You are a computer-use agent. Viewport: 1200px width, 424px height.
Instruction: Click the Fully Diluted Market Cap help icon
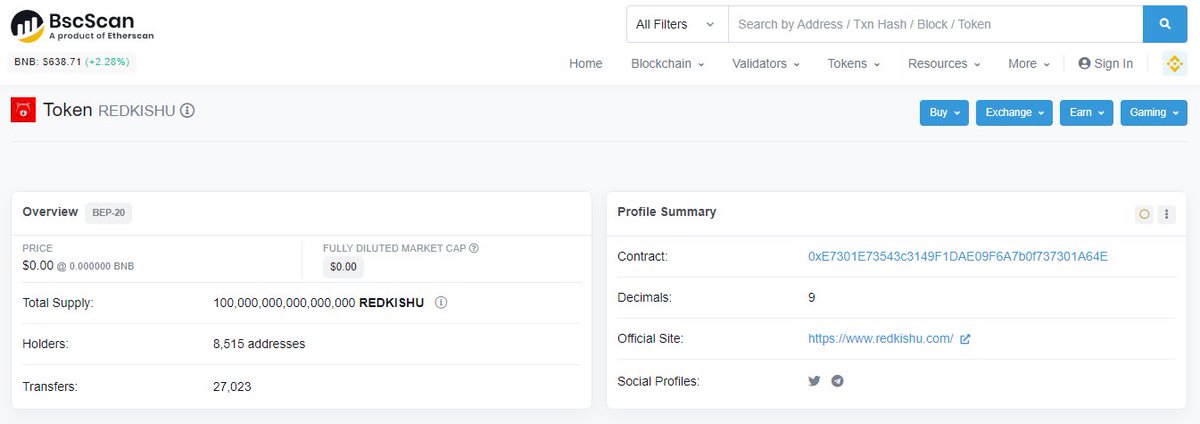coord(474,248)
